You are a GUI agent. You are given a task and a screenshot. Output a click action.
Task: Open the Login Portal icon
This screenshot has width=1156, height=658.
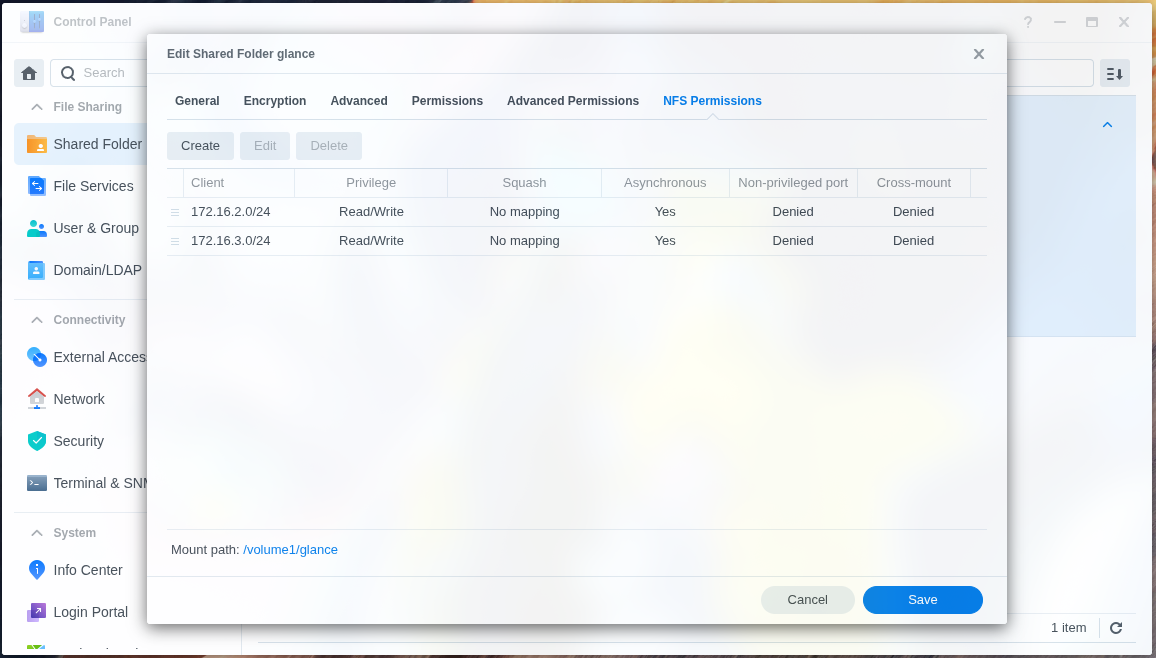36,612
